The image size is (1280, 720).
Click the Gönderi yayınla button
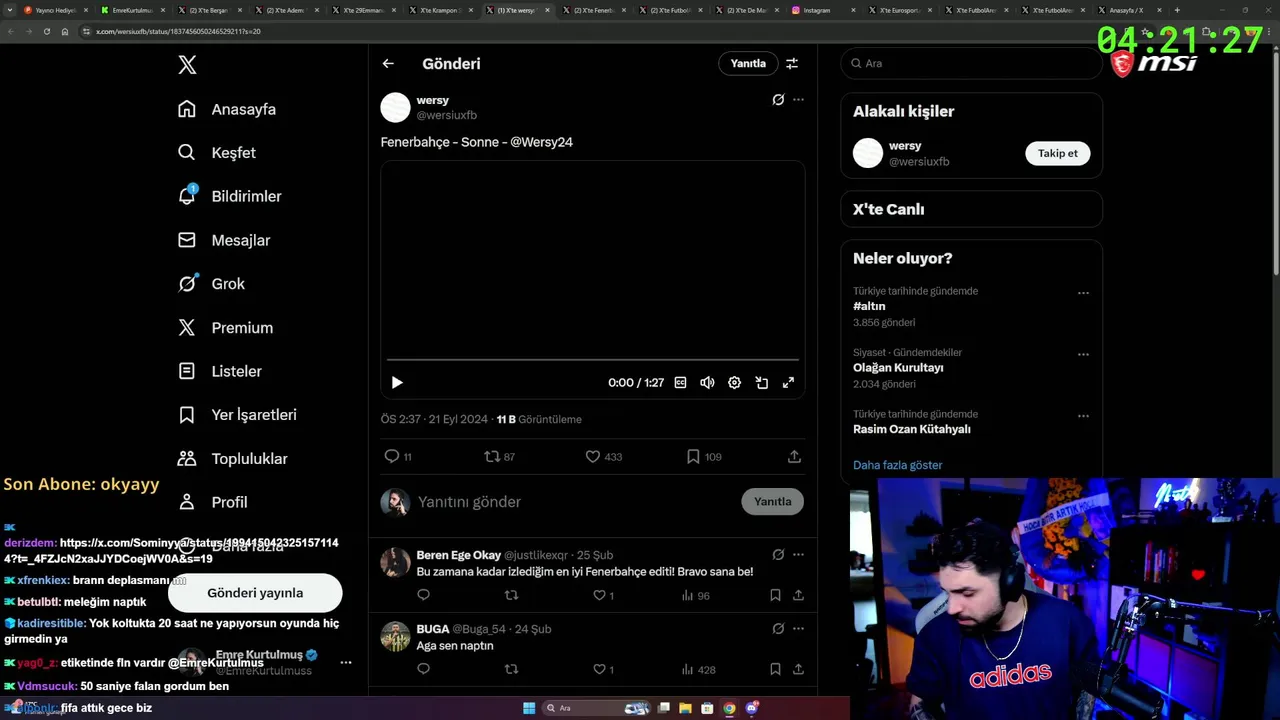(x=255, y=593)
